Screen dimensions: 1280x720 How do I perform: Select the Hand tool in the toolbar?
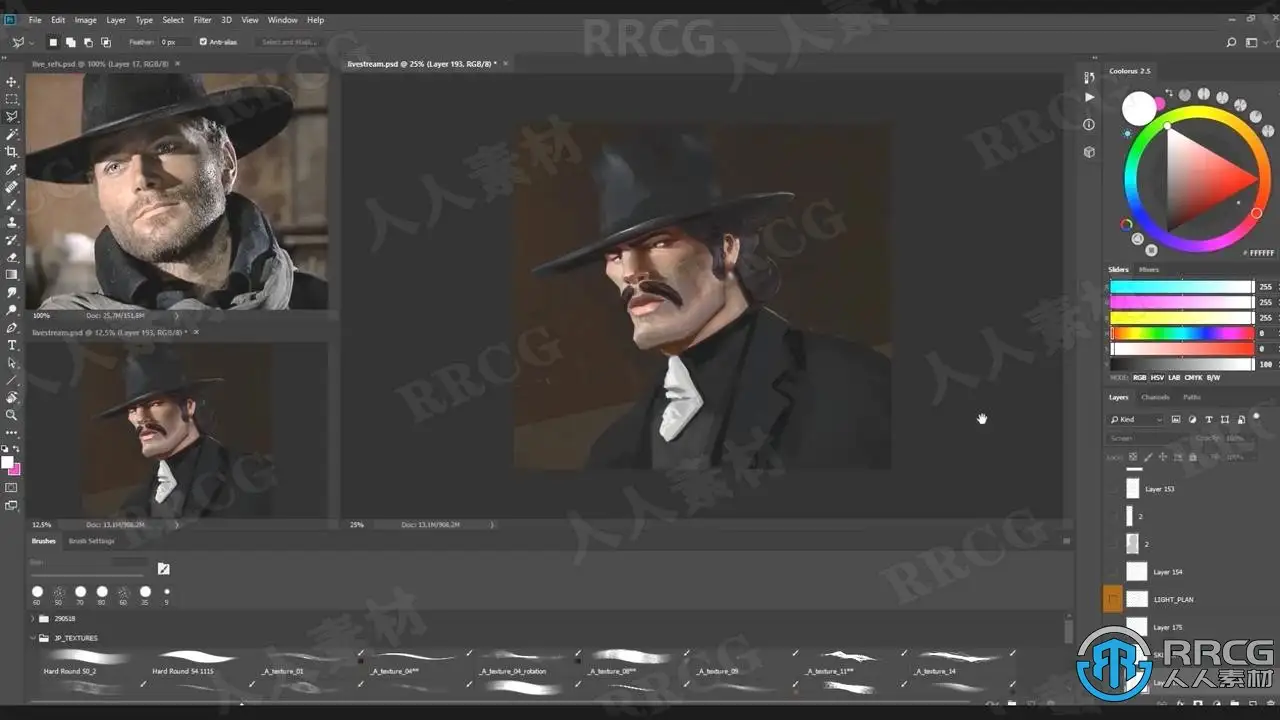(12, 397)
